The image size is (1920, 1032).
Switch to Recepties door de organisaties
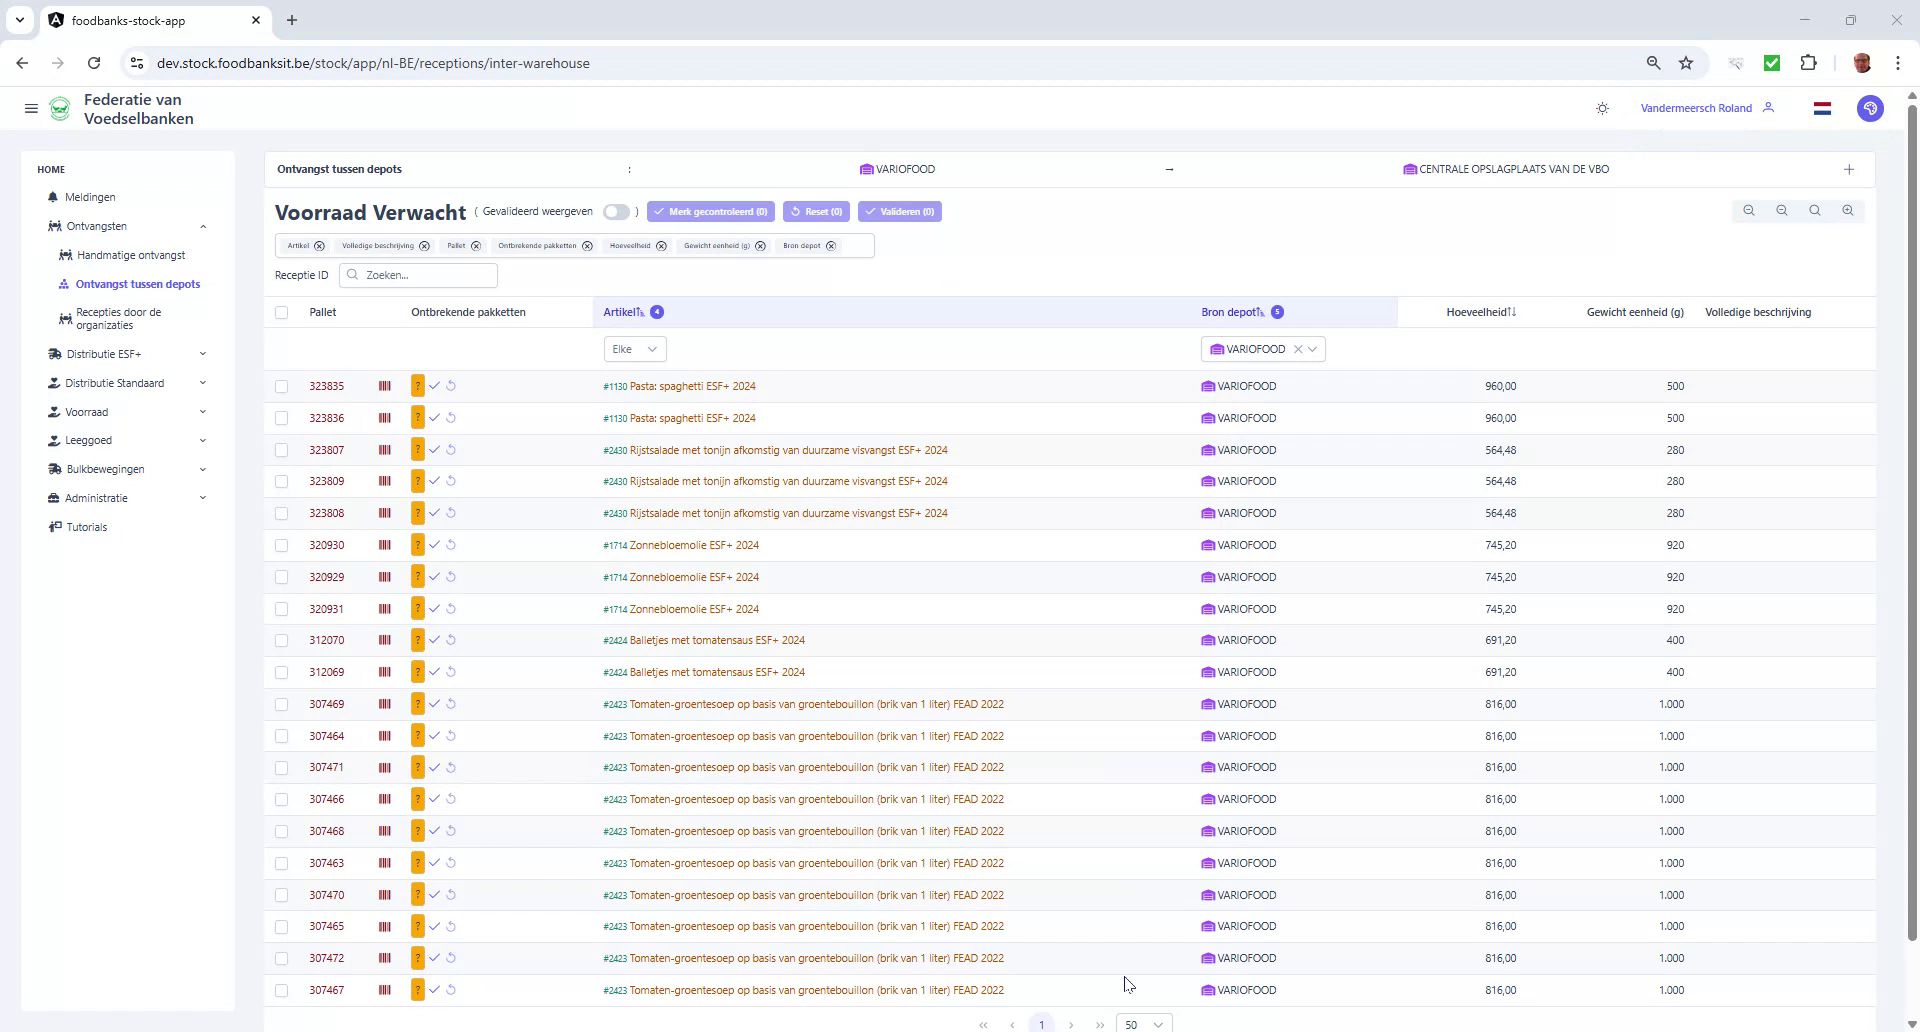119,318
